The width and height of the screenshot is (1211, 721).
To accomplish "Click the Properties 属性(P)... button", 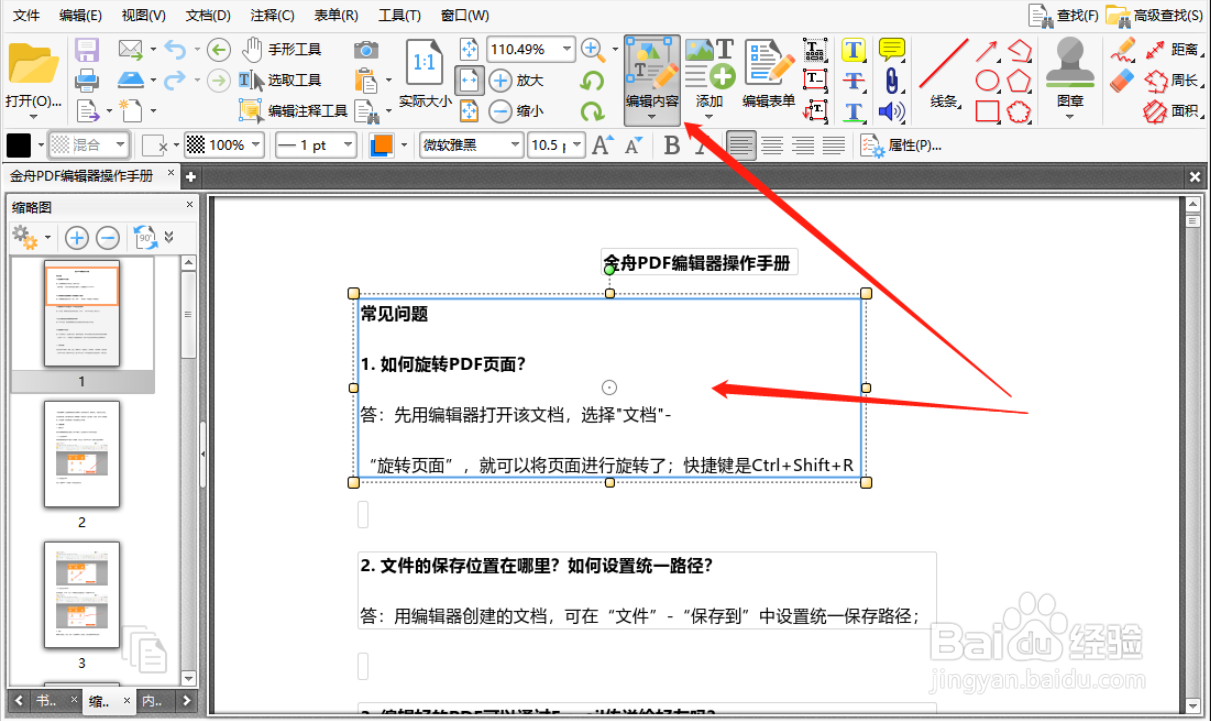I will tap(900, 146).
